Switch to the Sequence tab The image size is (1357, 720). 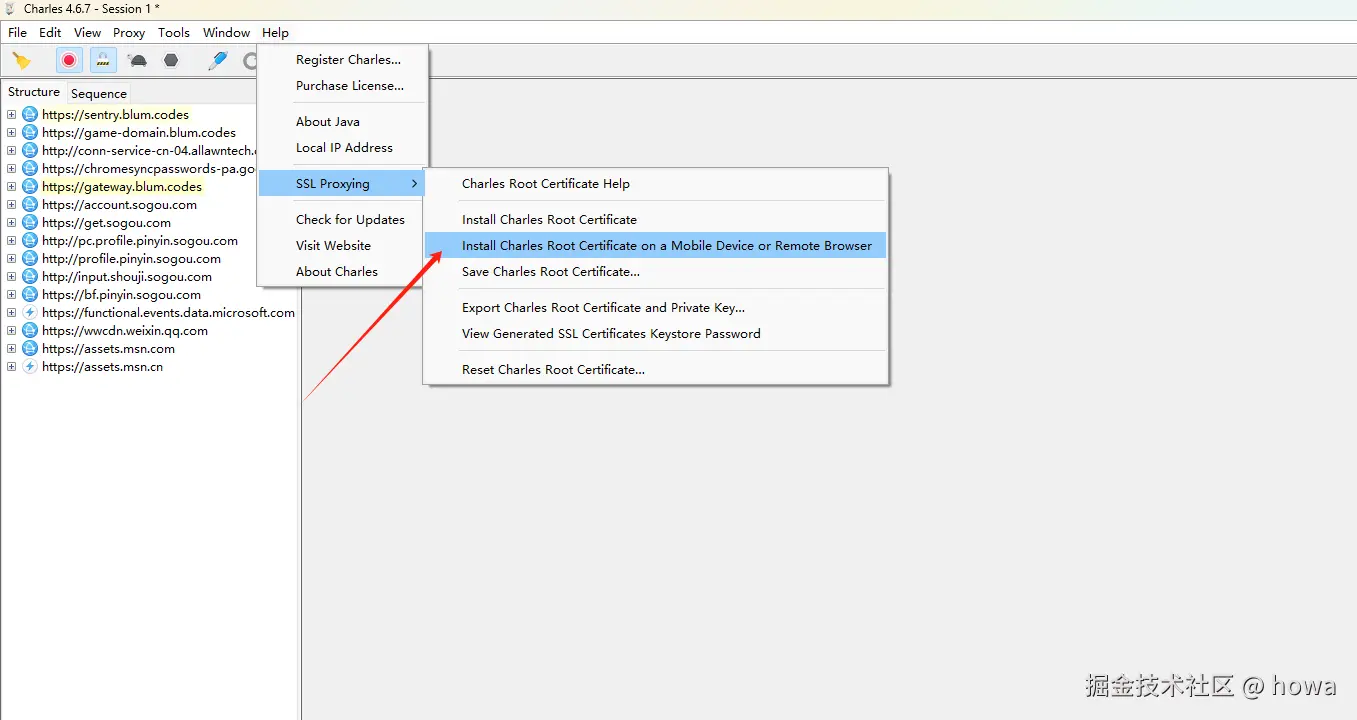[99, 93]
